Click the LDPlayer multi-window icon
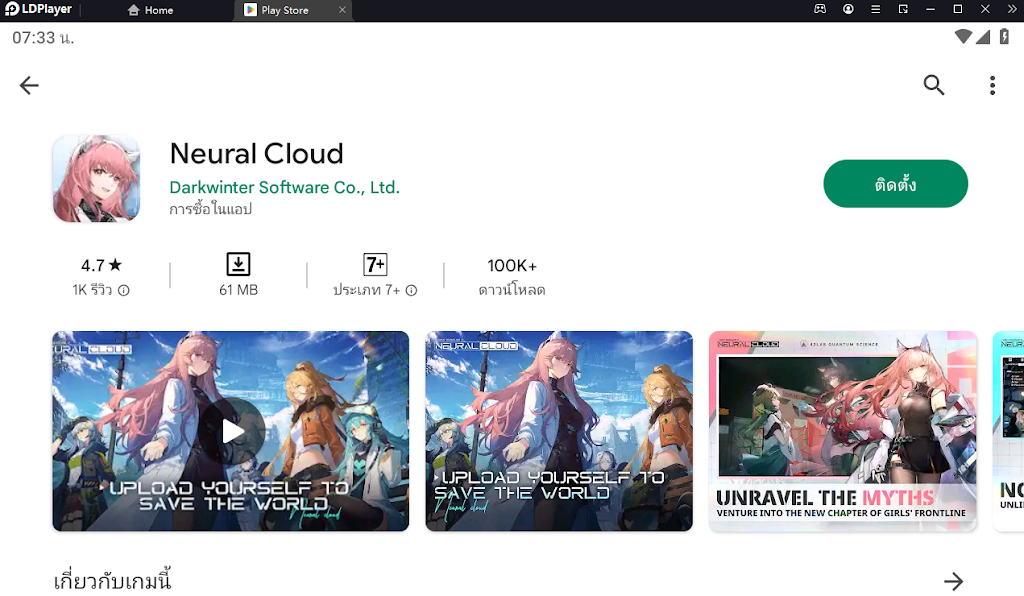 pos(903,9)
